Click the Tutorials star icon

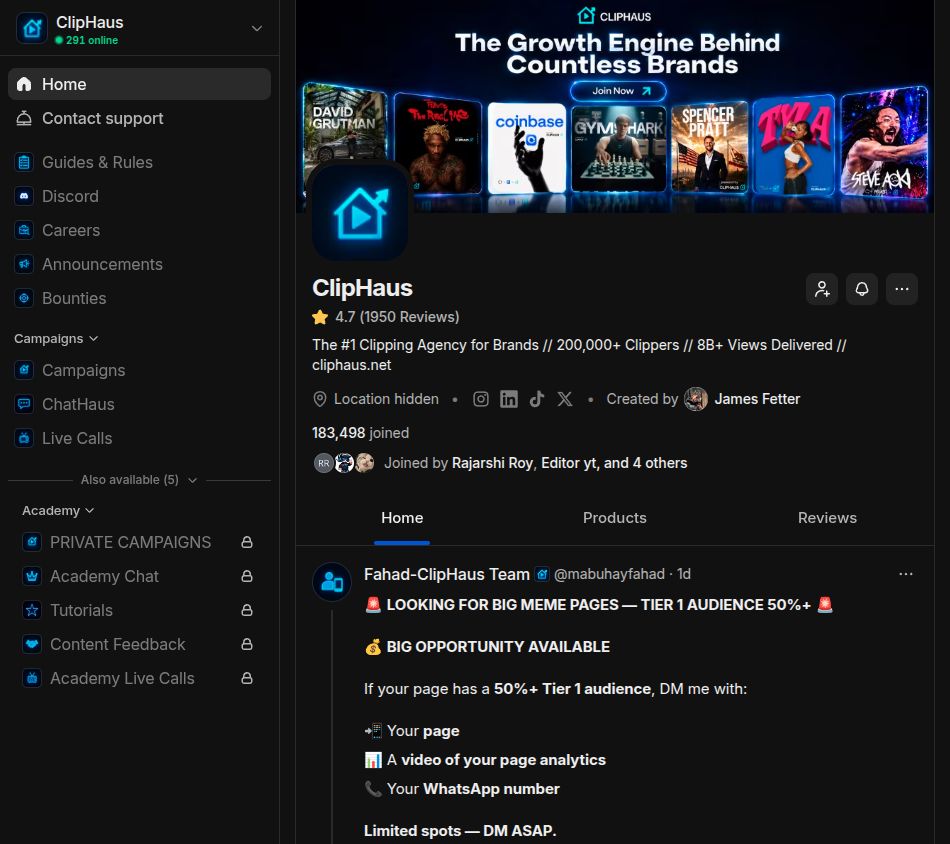pos(32,610)
